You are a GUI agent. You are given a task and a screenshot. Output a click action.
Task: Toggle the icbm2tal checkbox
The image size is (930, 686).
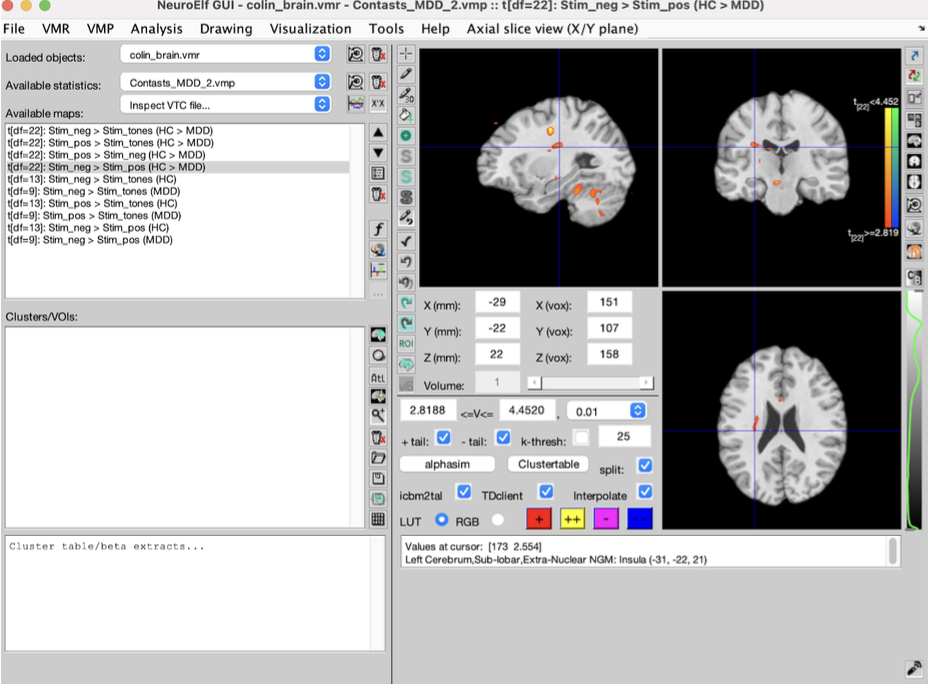pos(464,492)
